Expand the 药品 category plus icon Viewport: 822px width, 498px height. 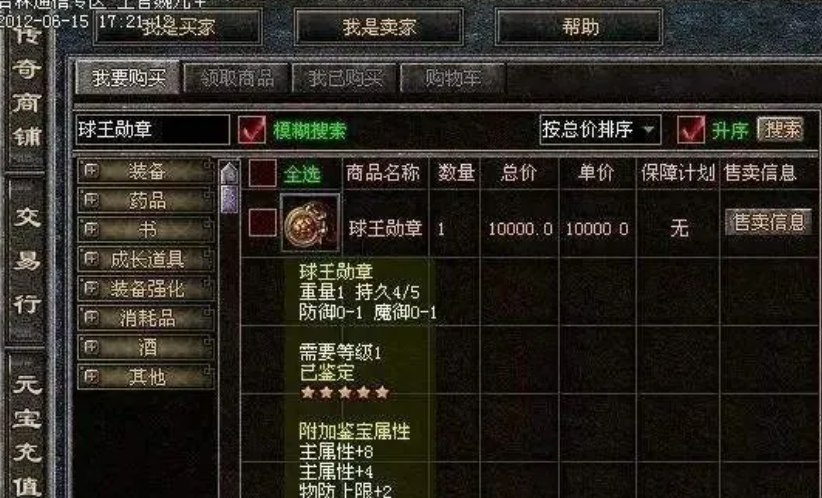91,200
